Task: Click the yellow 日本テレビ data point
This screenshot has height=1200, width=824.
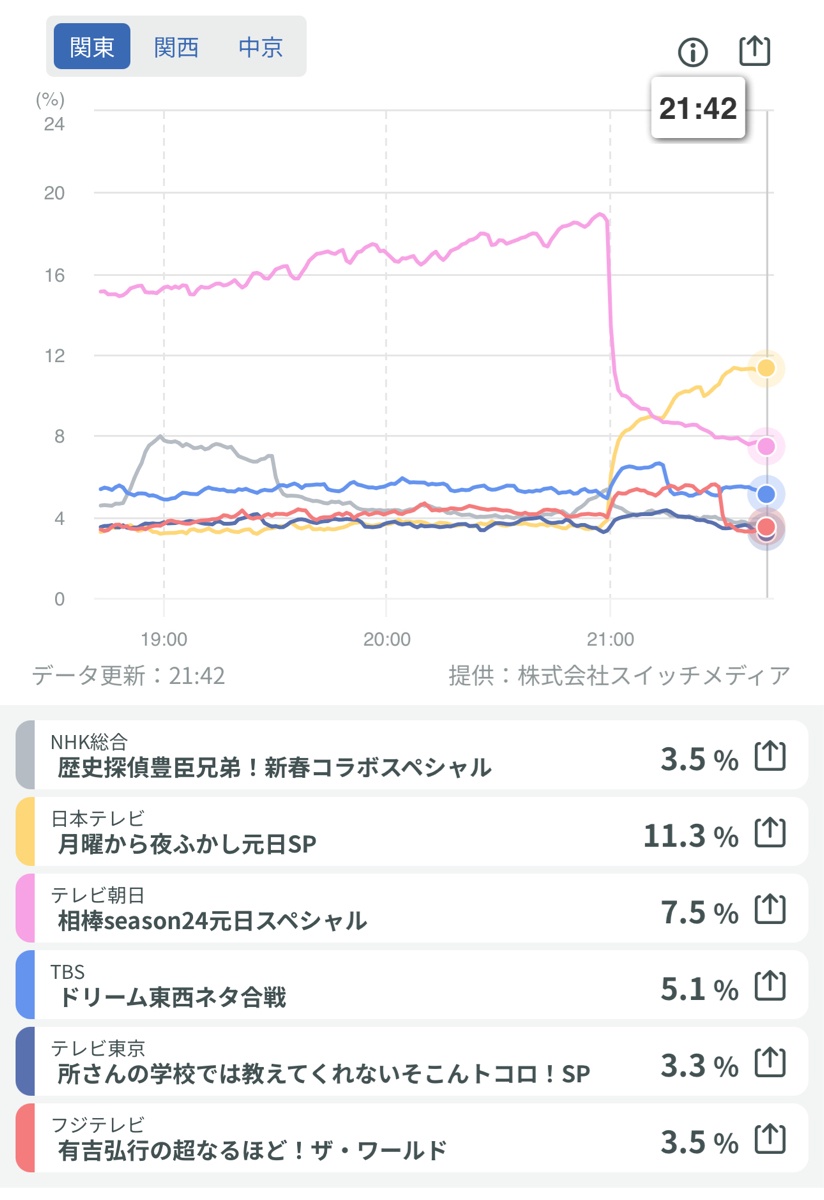Action: click(767, 368)
